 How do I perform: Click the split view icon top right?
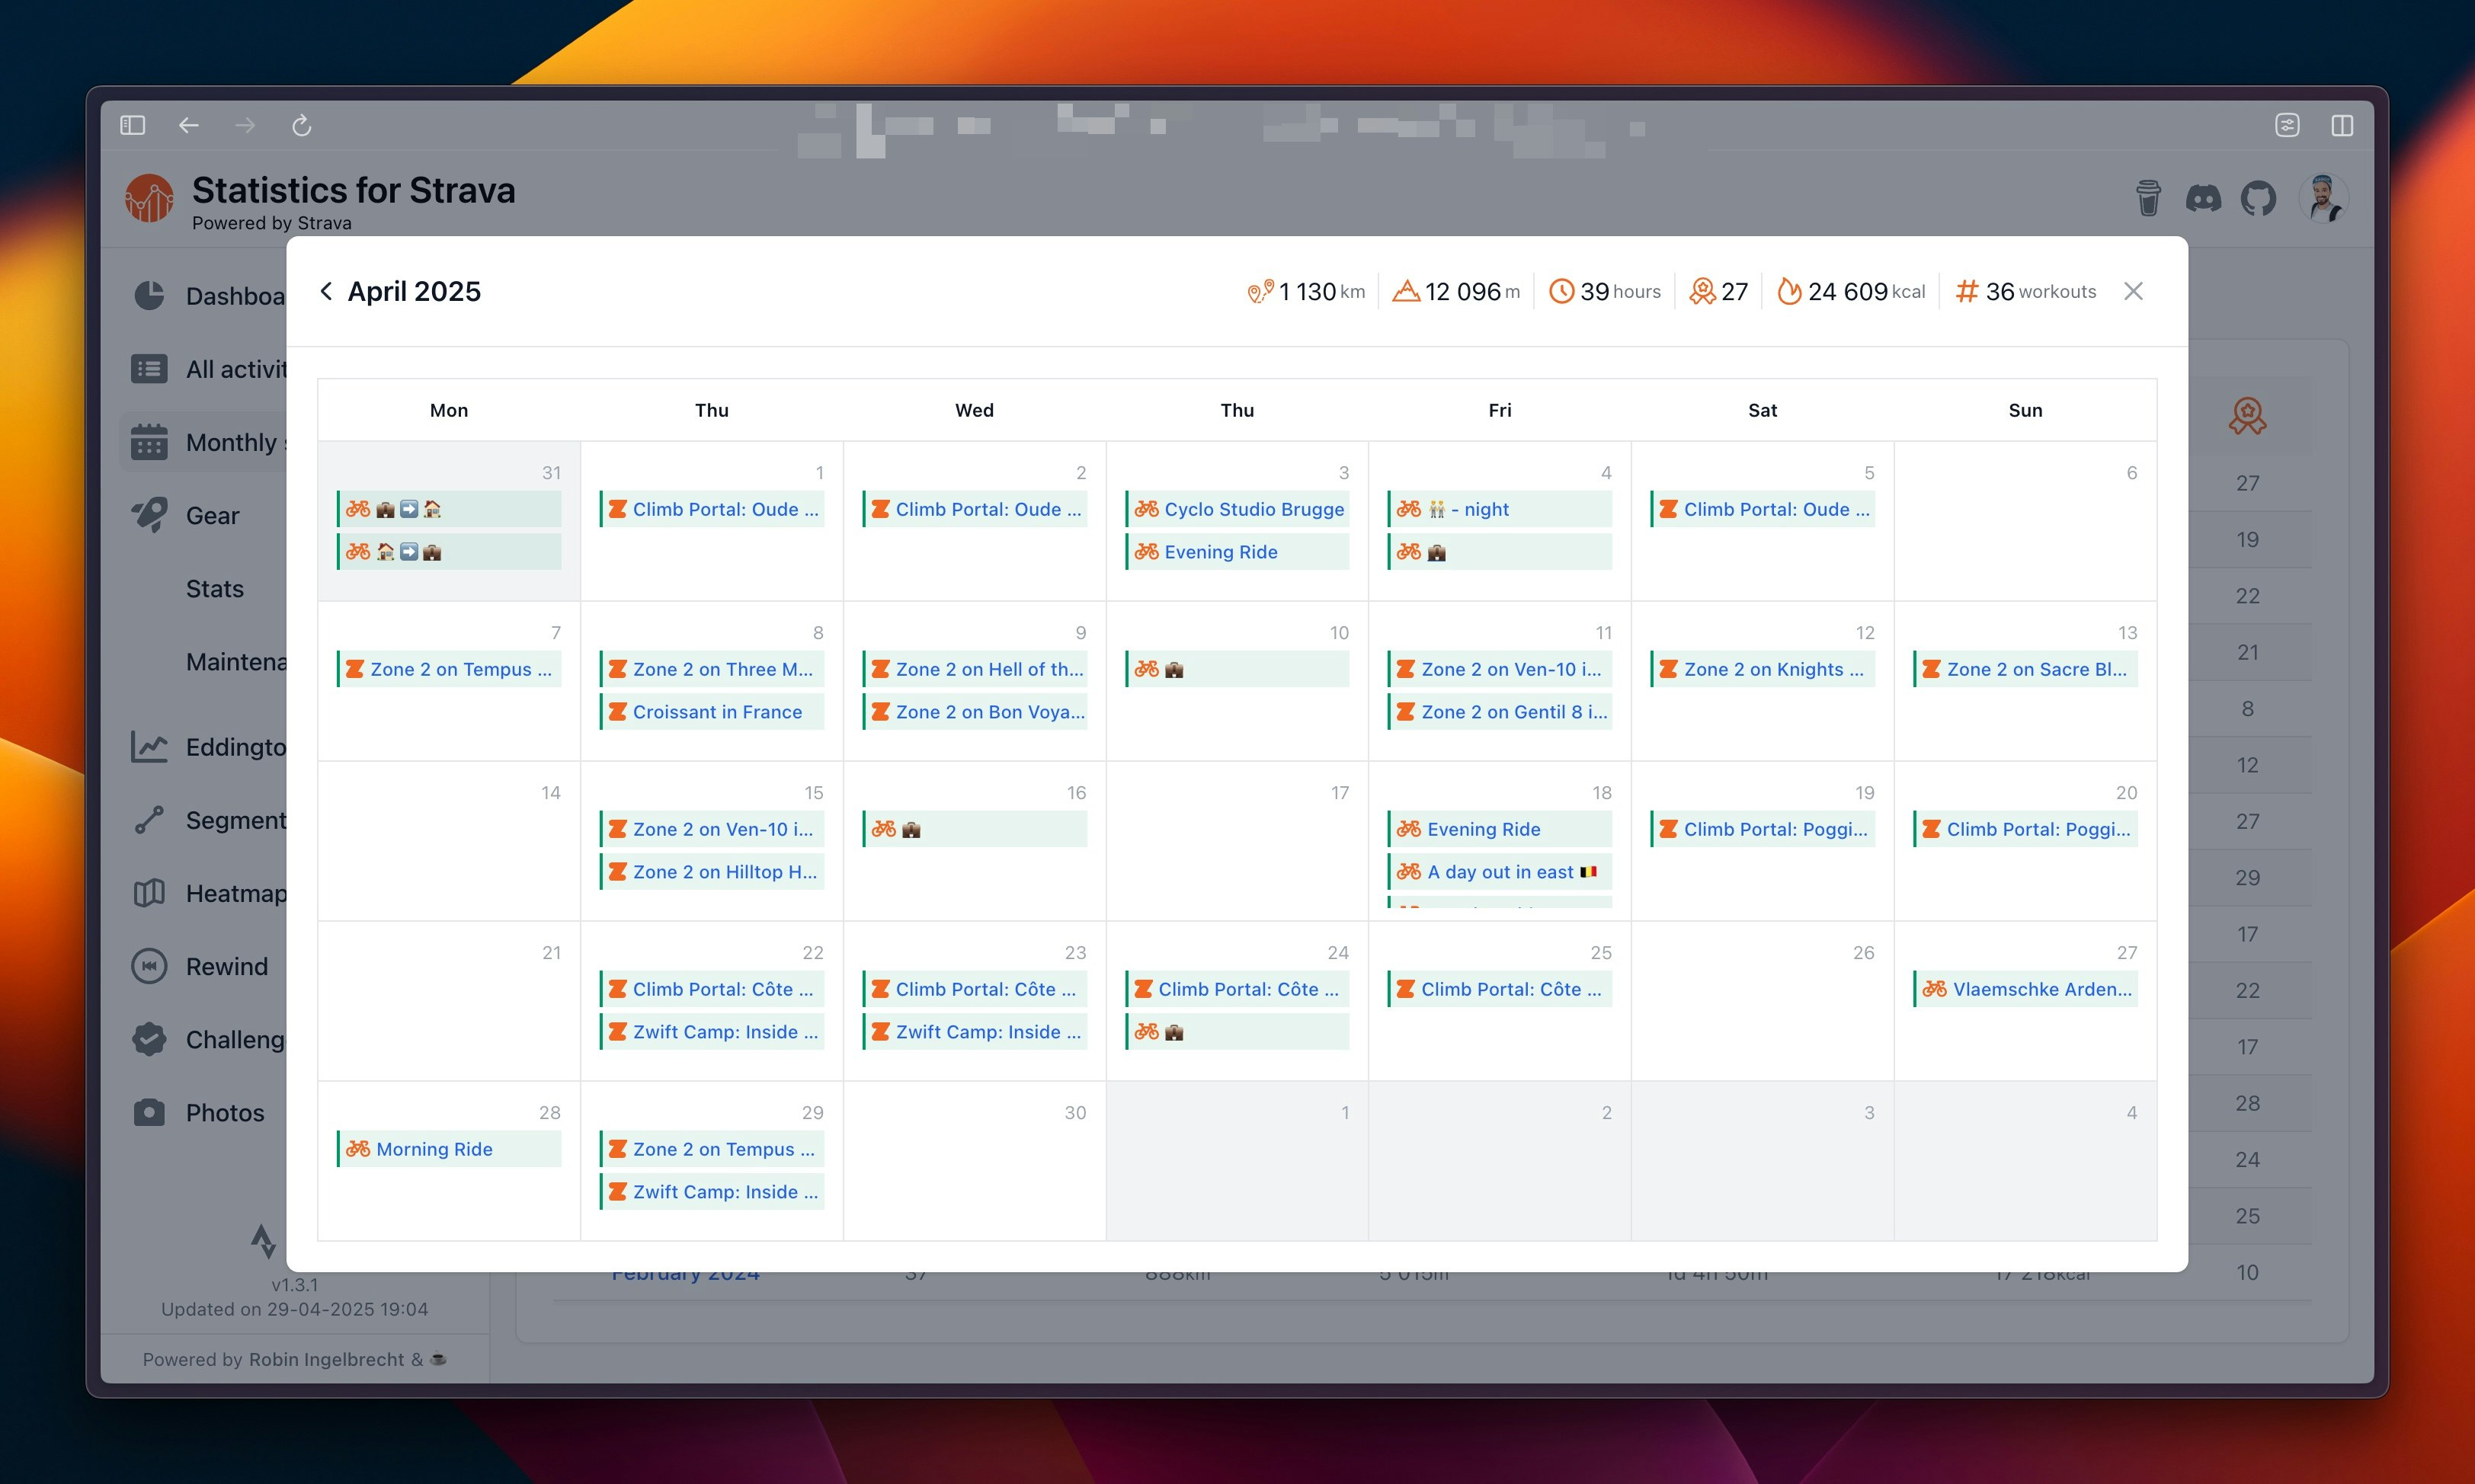[x=2342, y=125]
